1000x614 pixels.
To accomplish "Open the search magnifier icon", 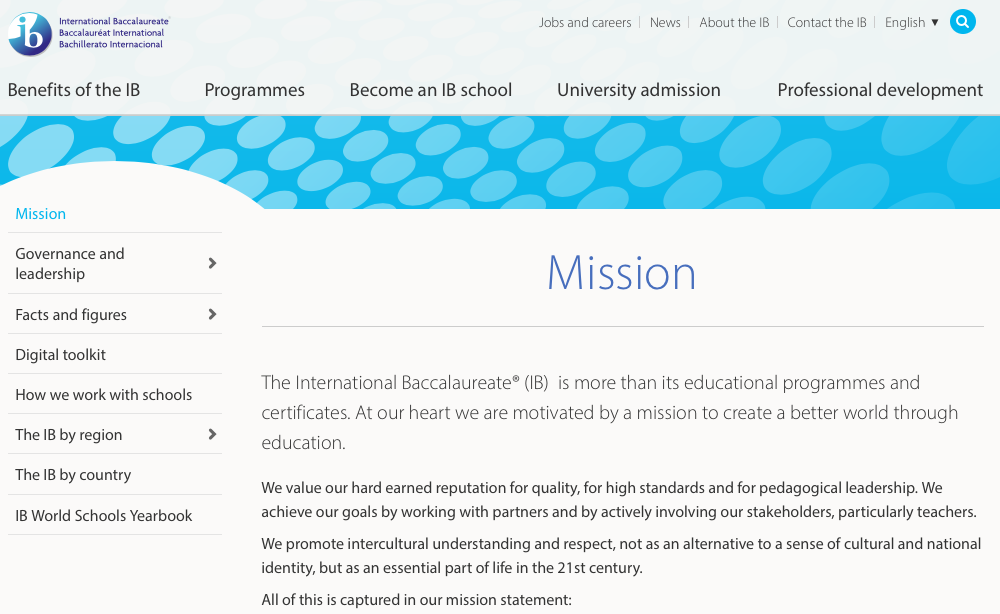I will (x=962, y=22).
